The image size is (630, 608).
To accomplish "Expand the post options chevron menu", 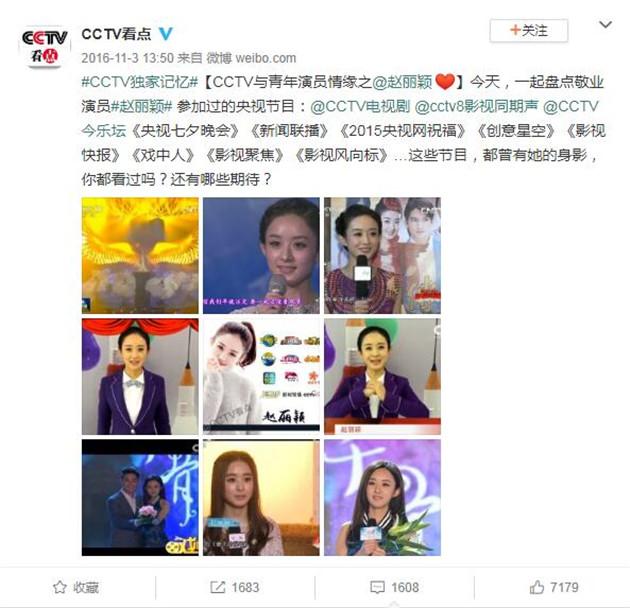I will 605,25.
